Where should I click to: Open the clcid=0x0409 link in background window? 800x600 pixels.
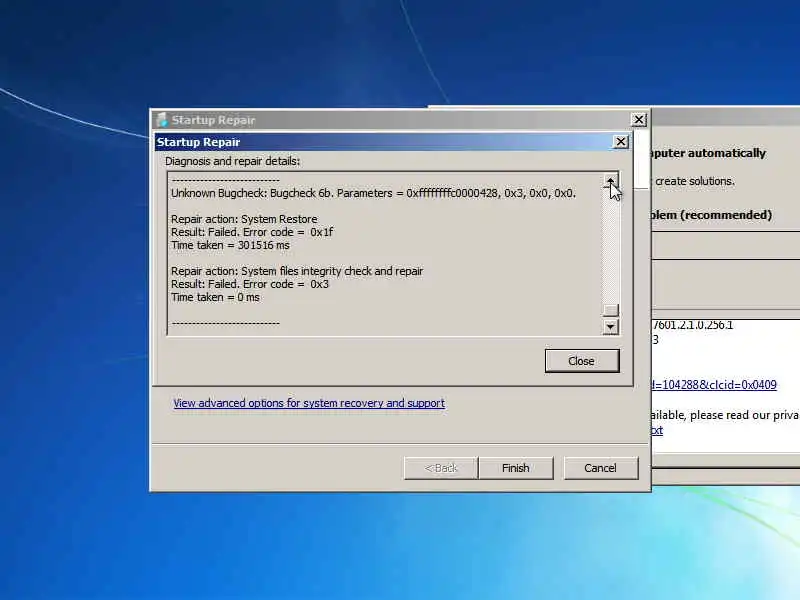pos(714,385)
